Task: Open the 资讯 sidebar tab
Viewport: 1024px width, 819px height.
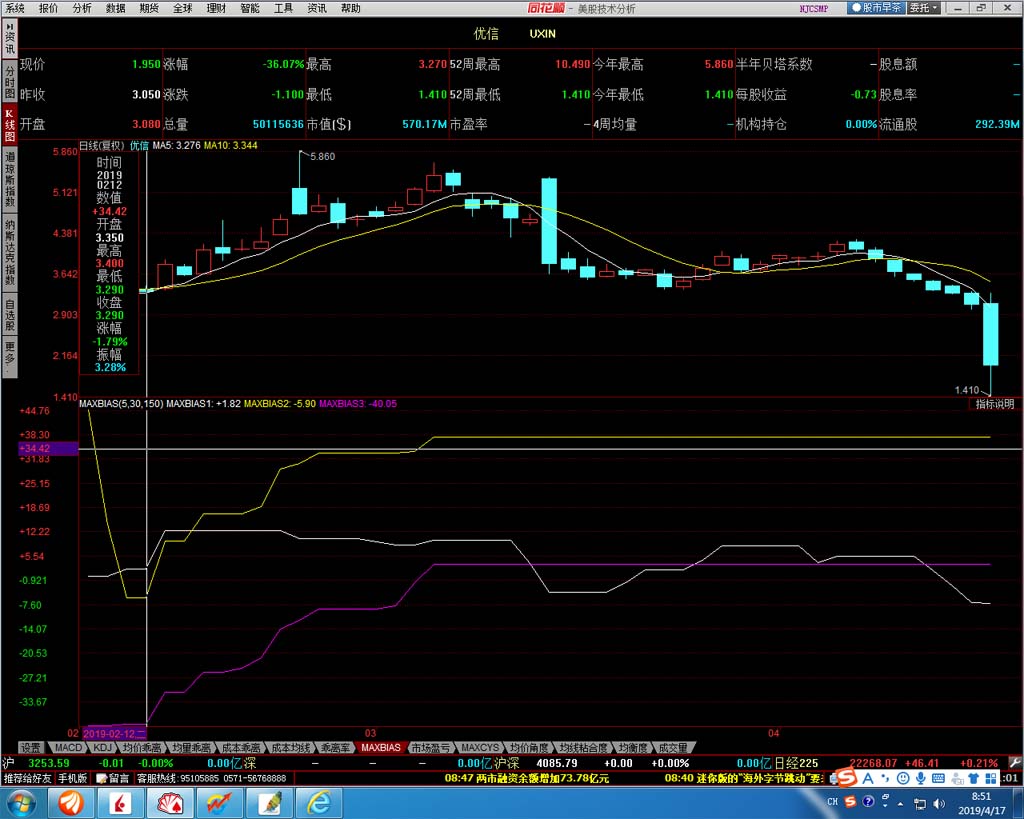Action: click(x=10, y=39)
